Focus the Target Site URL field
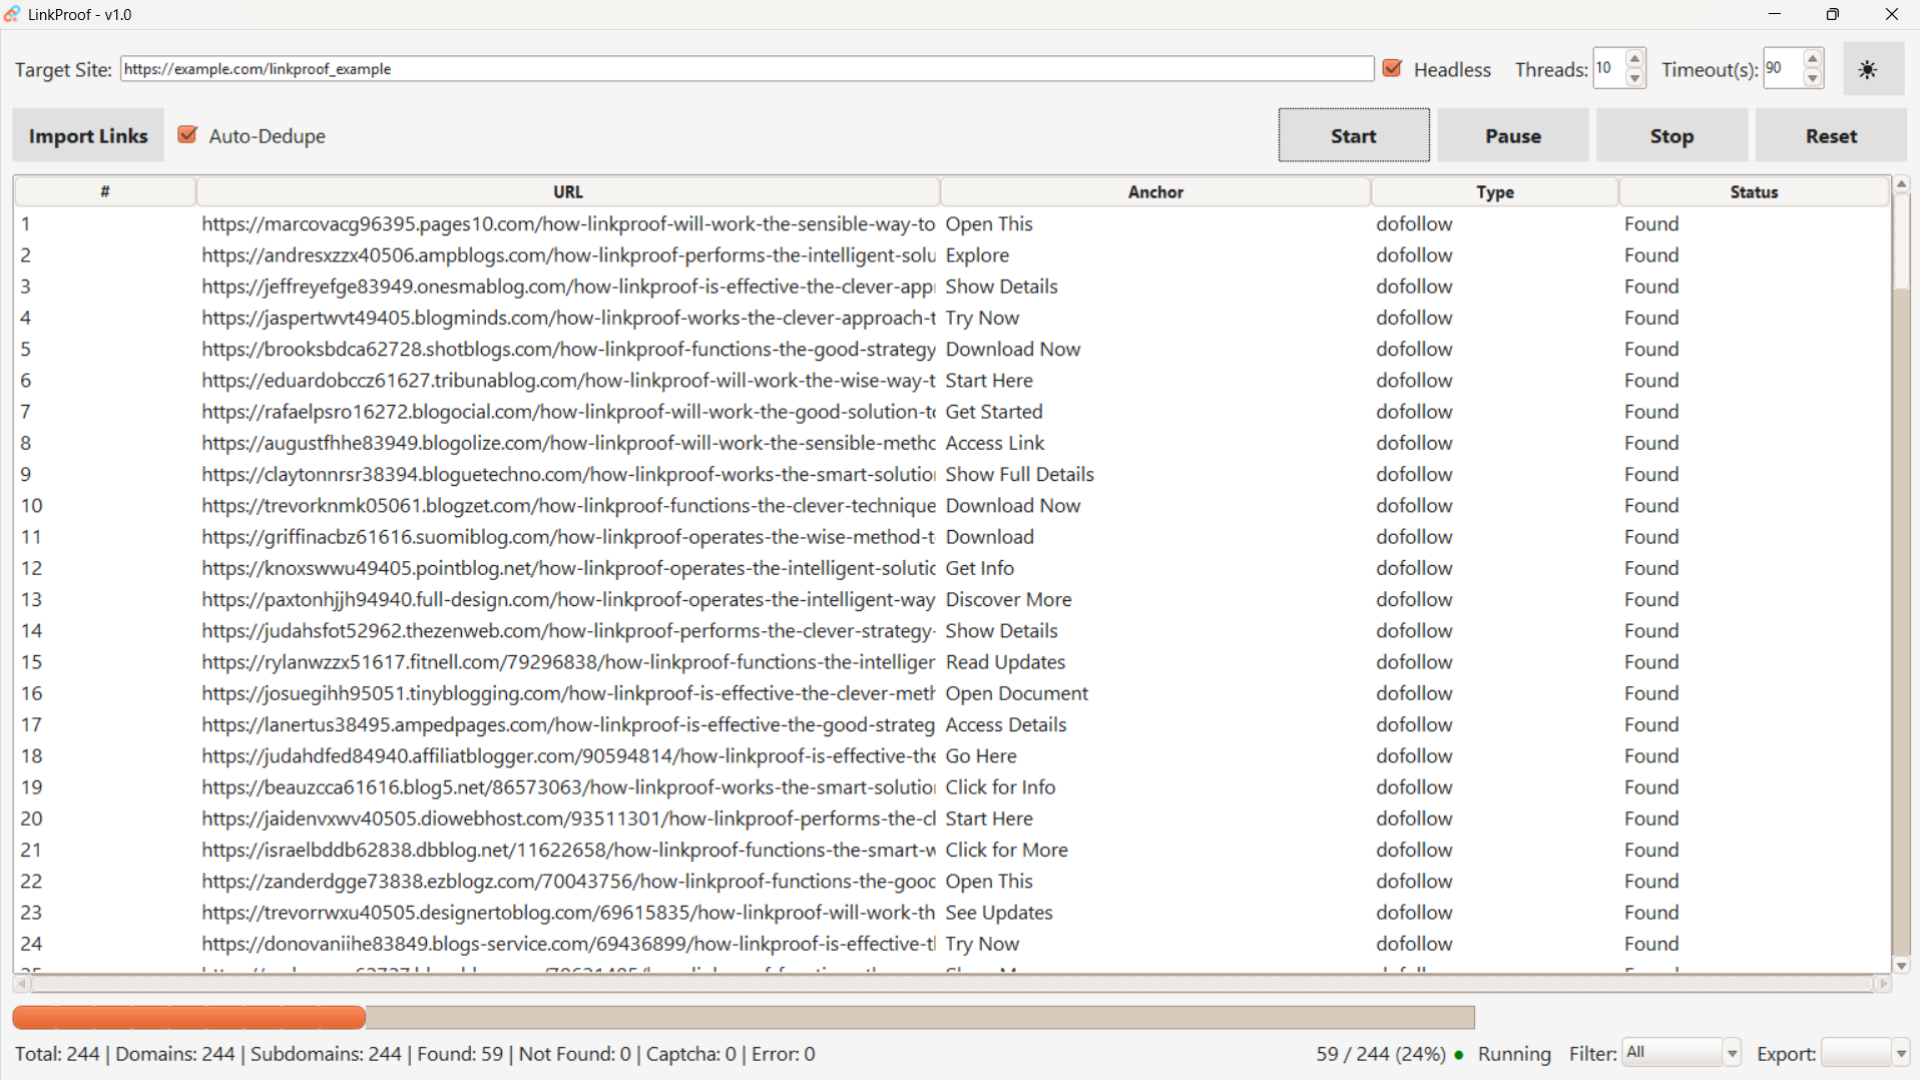The height and width of the screenshot is (1080, 1920). pyautogui.click(x=747, y=69)
